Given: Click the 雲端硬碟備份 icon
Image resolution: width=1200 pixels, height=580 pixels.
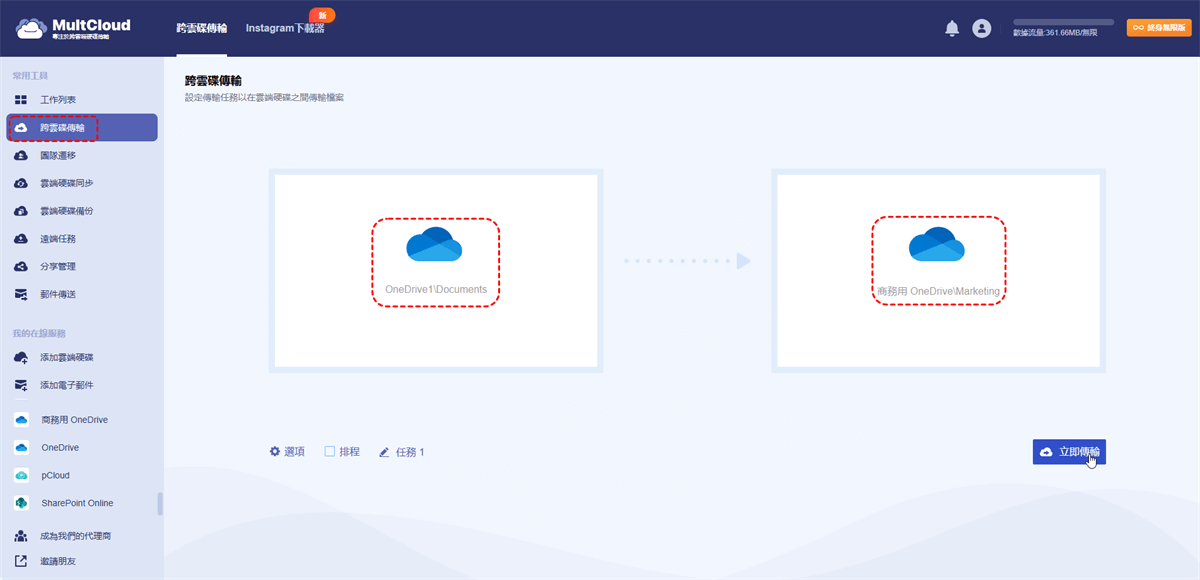Looking at the screenshot, I should click(x=21, y=211).
